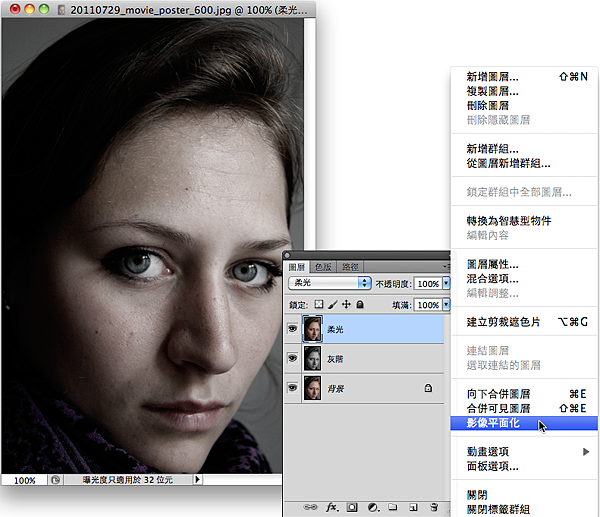Open the 柔光 blend mode dropdown

[x=329, y=283]
